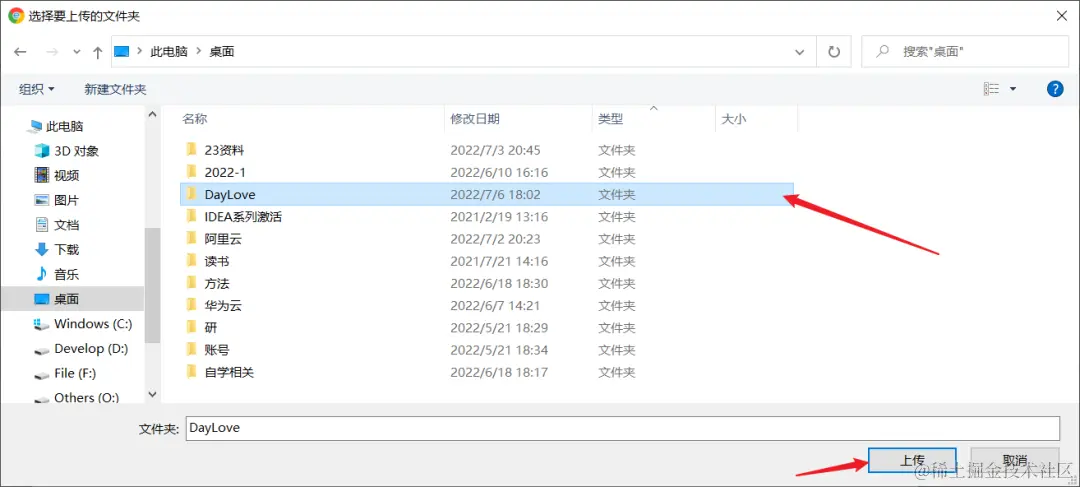Click the forward navigation arrow

pos(52,52)
